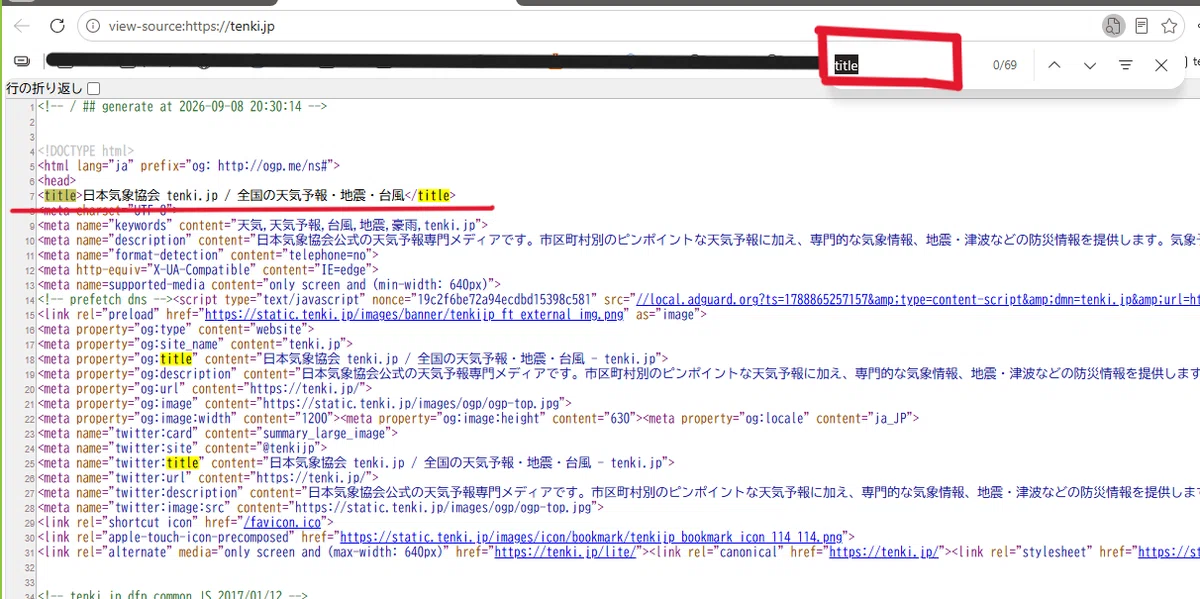The height and width of the screenshot is (599, 1200).
Task: Click the head tag on line 6
Action: tap(56, 180)
